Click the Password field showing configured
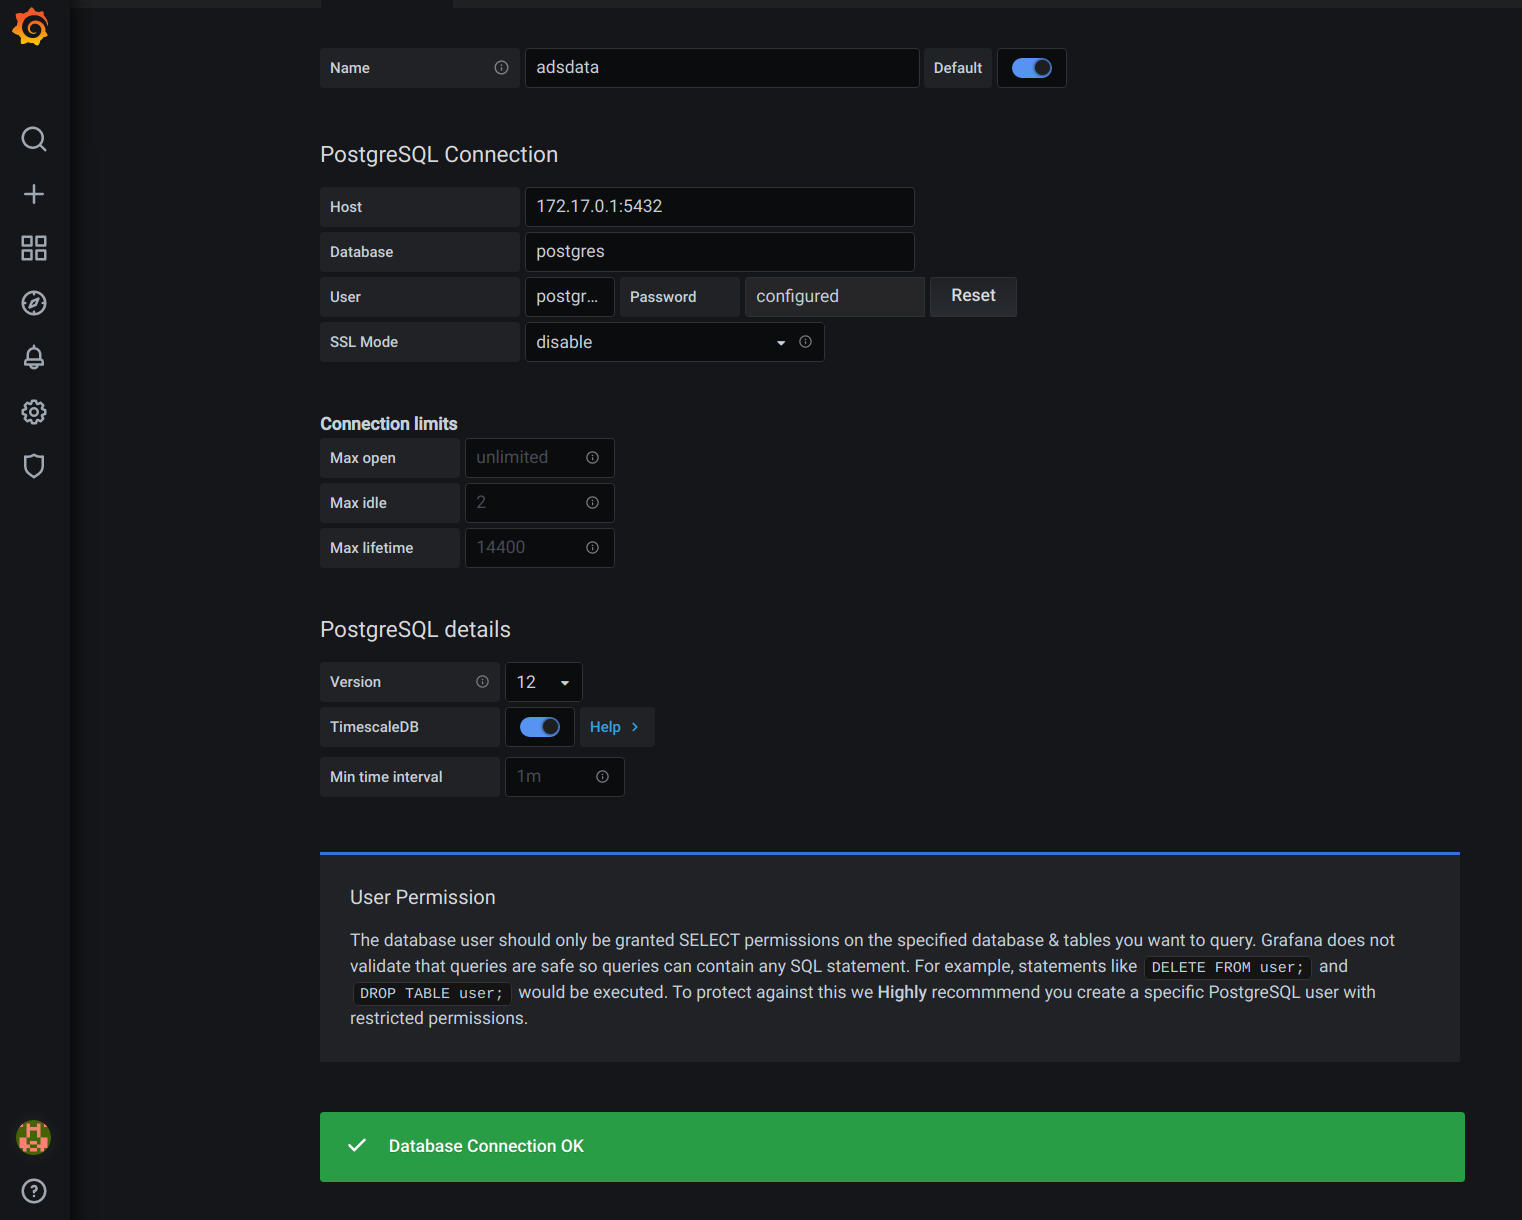1522x1220 pixels. [x=835, y=297]
